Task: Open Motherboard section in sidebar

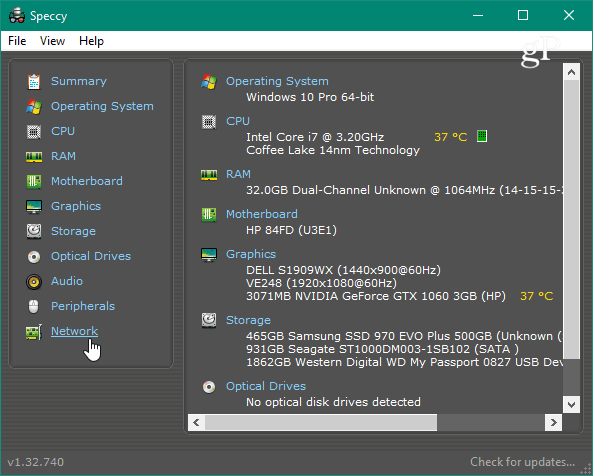Action: [87, 181]
